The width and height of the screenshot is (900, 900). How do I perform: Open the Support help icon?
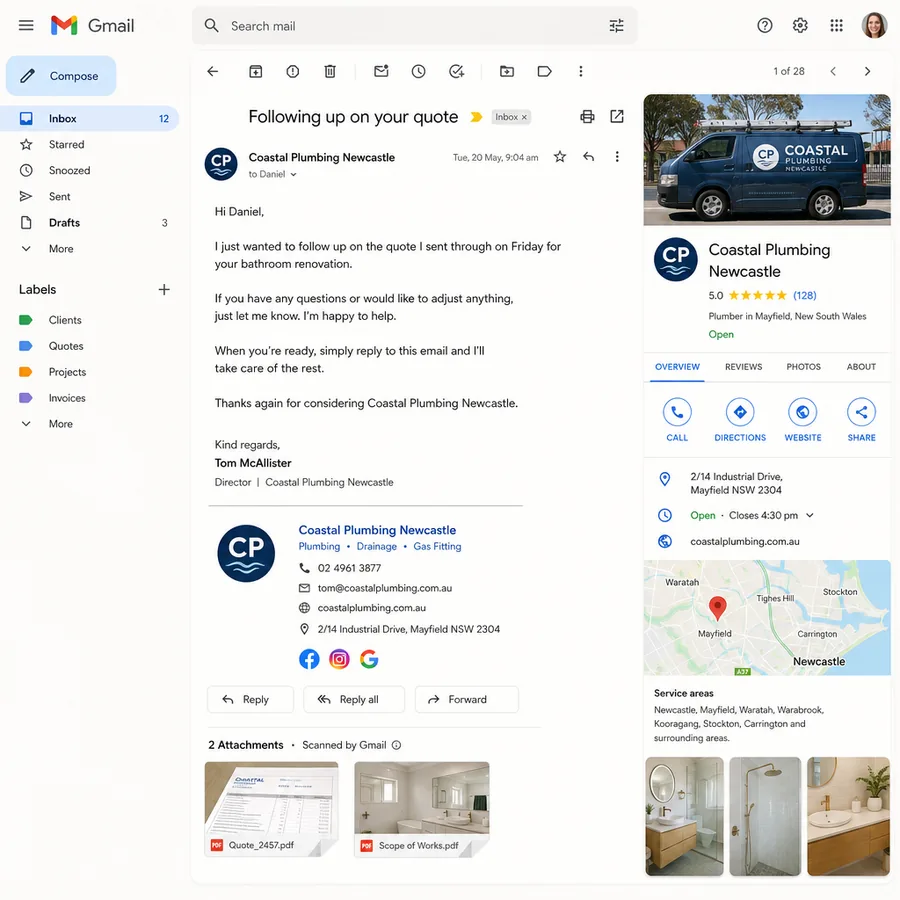tap(765, 25)
